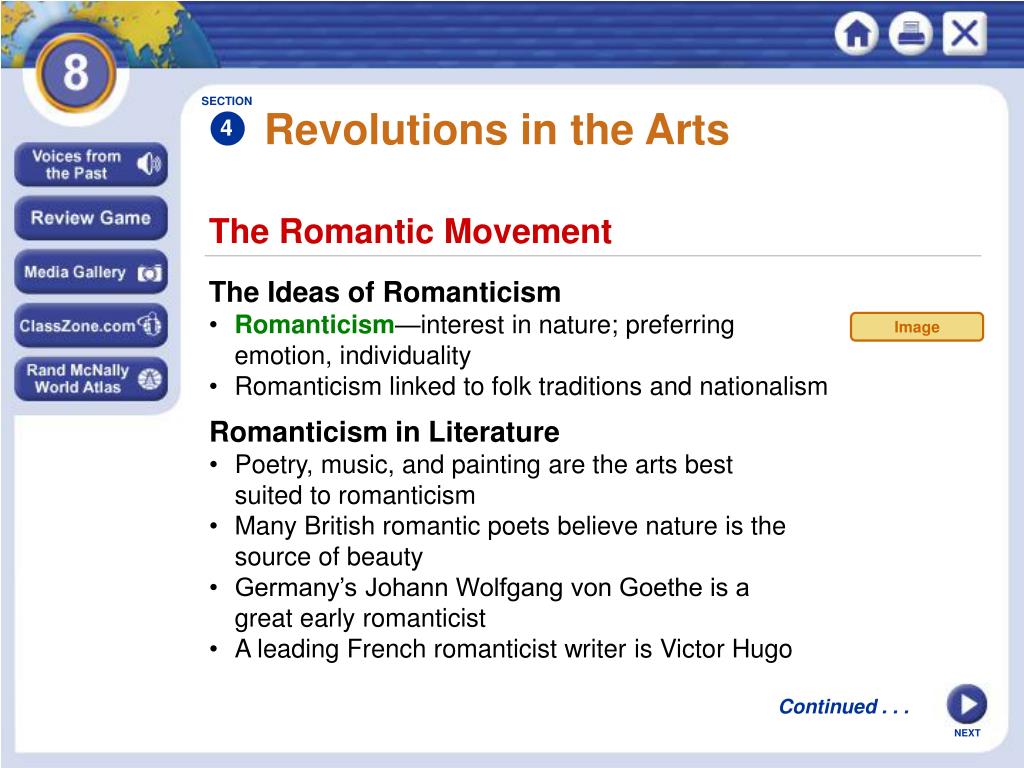Image resolution: width=1024 pixels, height=768 pixels.
Task: Click subheading 'Romanticism in Literature'
Action: (x=384, y=432)
